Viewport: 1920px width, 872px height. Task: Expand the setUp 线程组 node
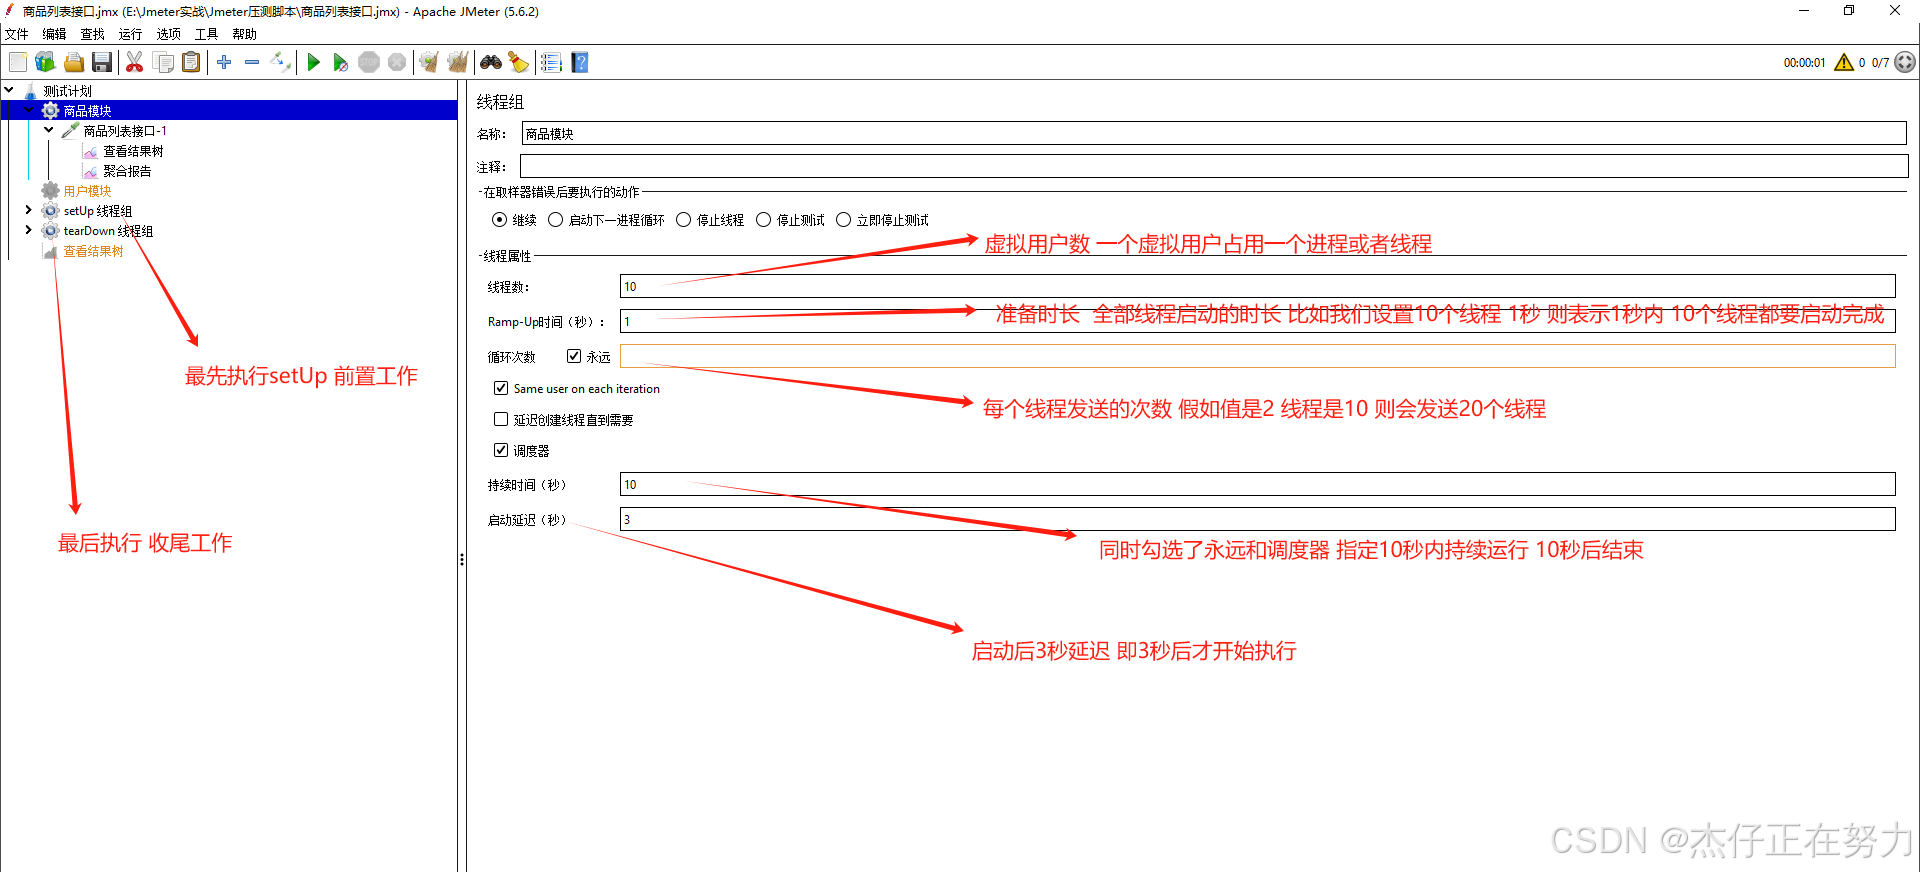tap(29, 210)
